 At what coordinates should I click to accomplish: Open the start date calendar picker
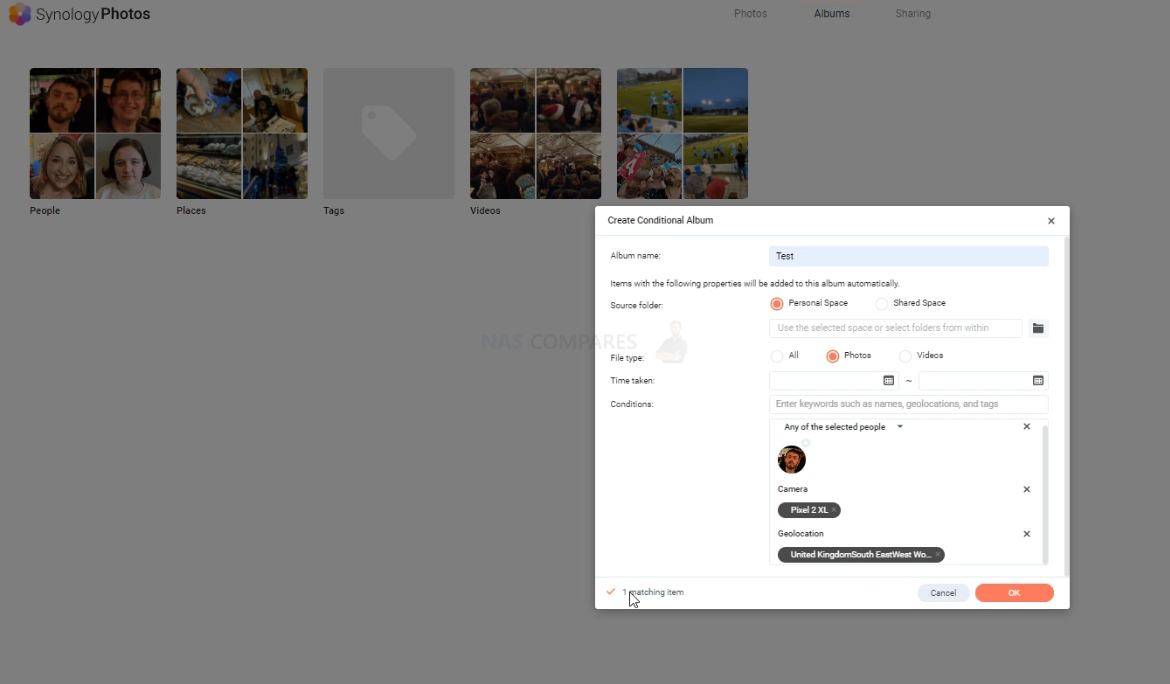click(888, 380)
